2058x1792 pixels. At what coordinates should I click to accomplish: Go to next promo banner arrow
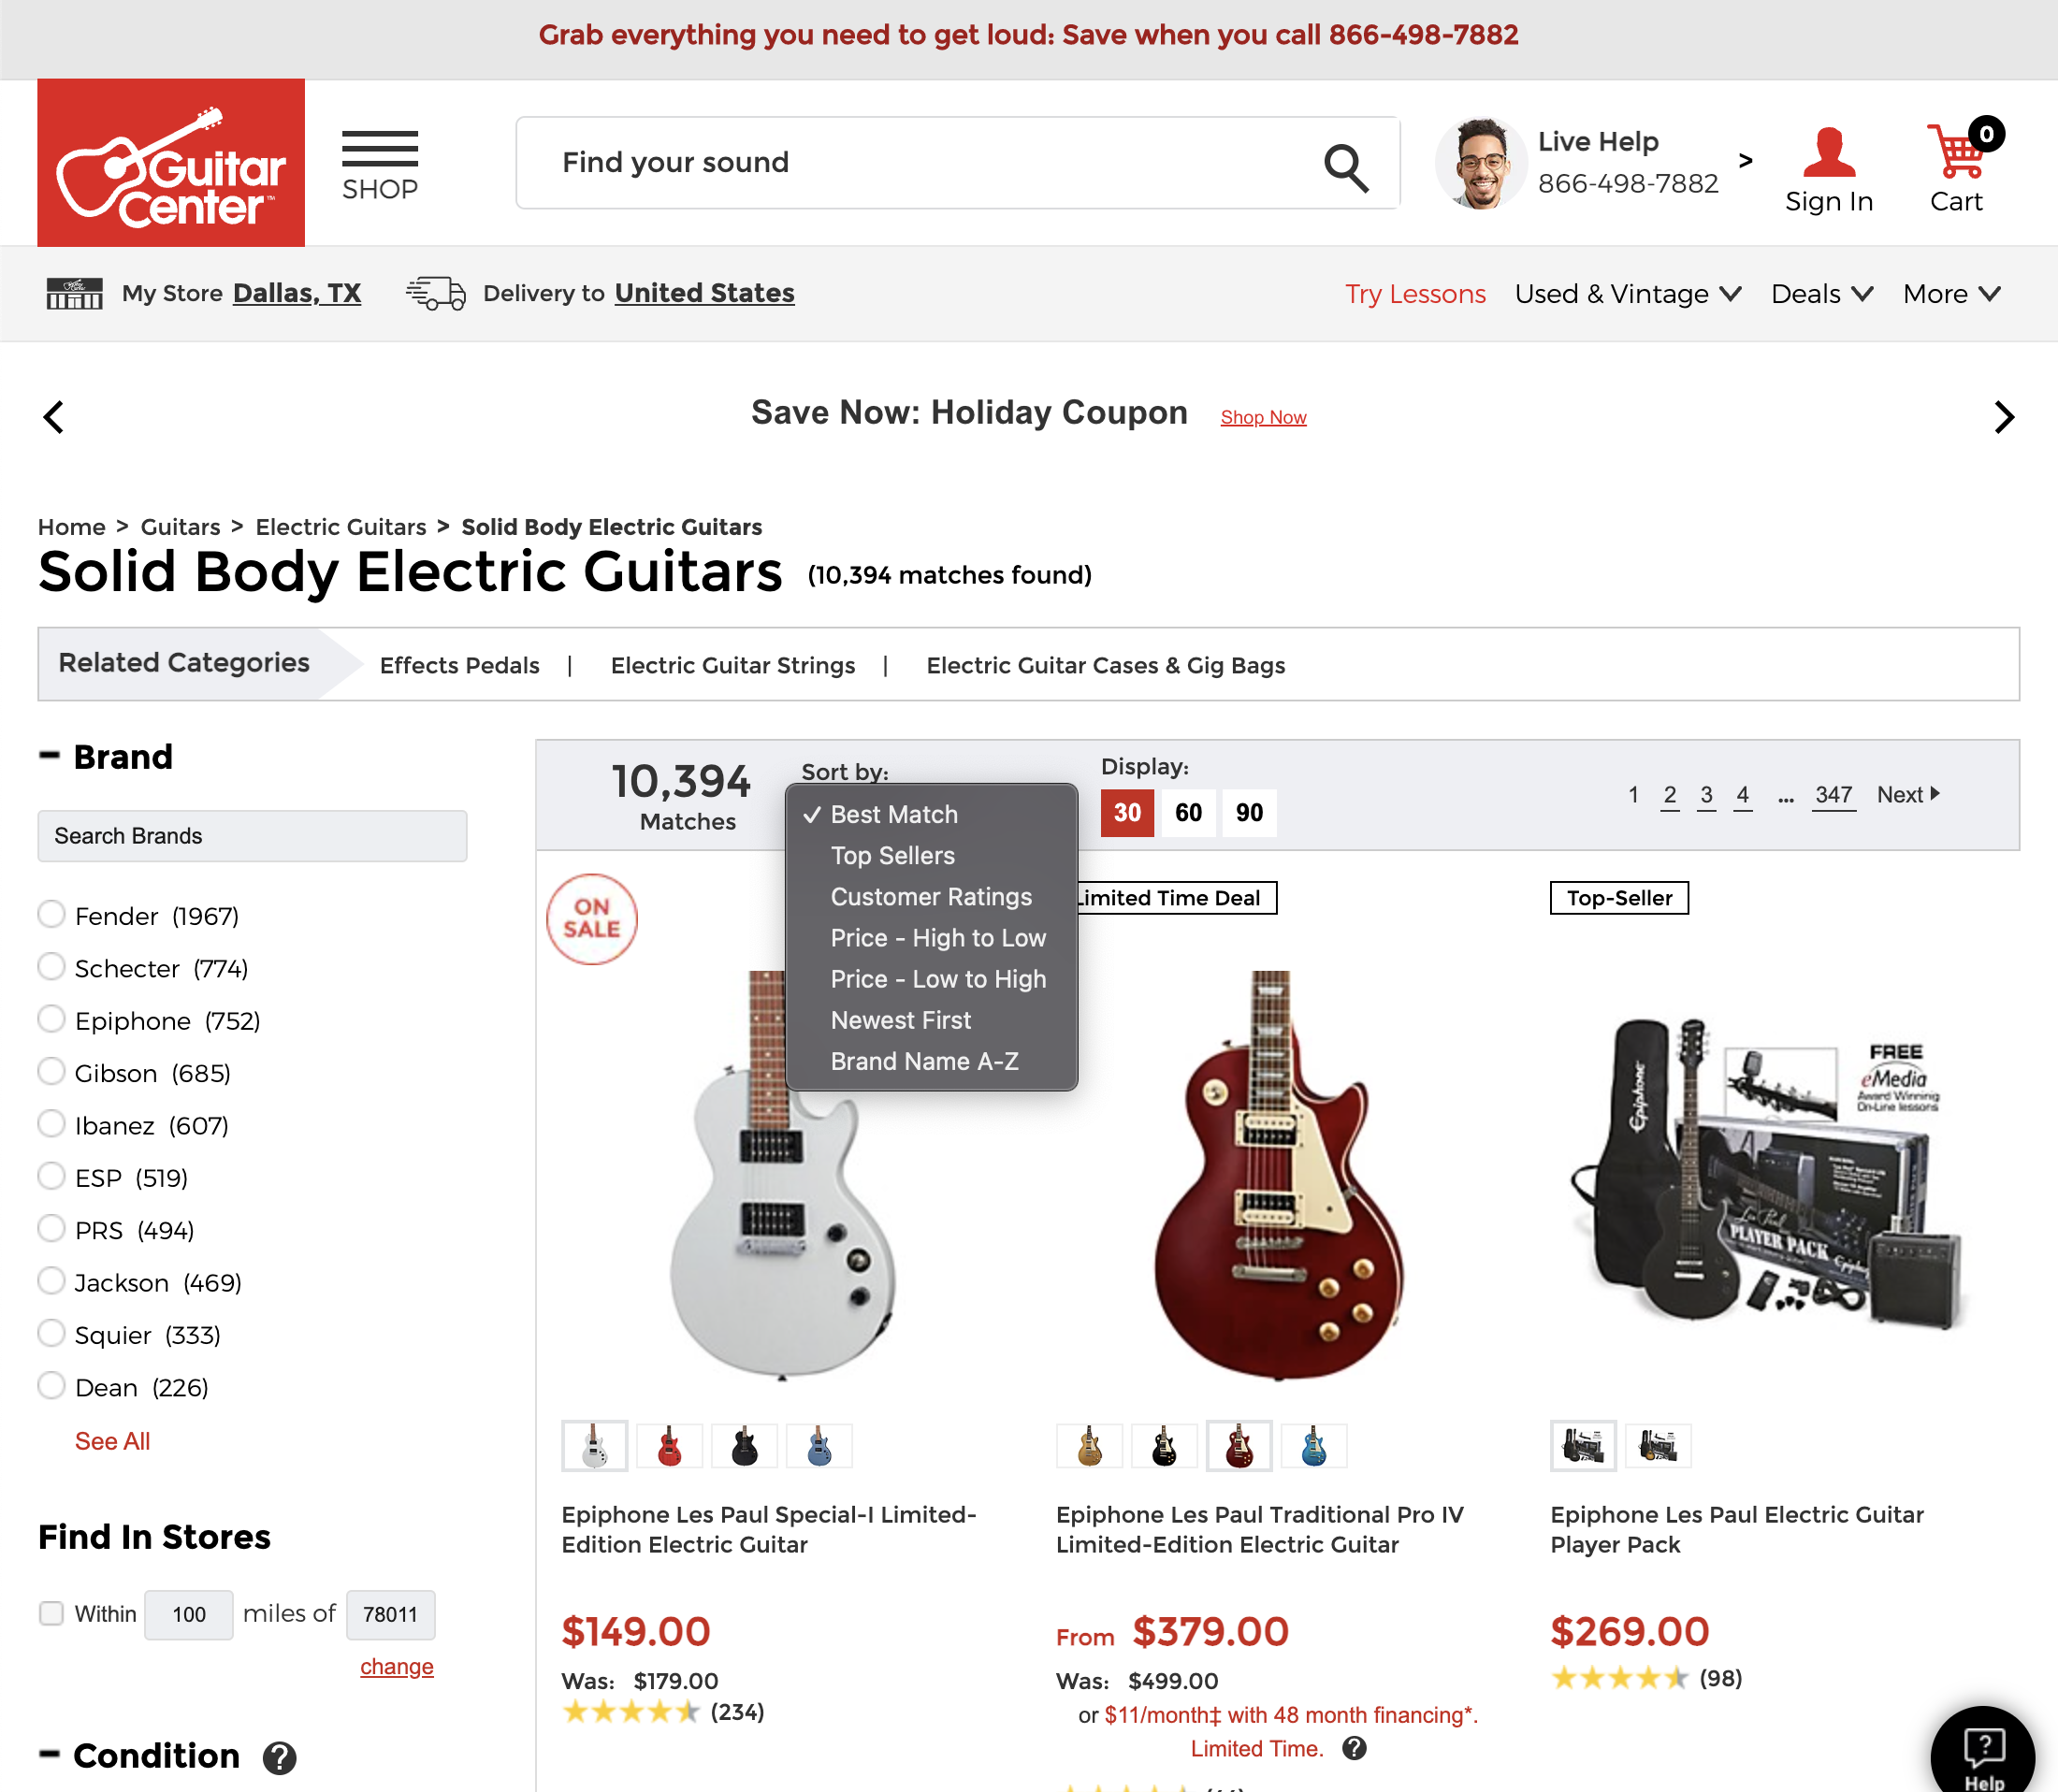[x=2003, y=417]
